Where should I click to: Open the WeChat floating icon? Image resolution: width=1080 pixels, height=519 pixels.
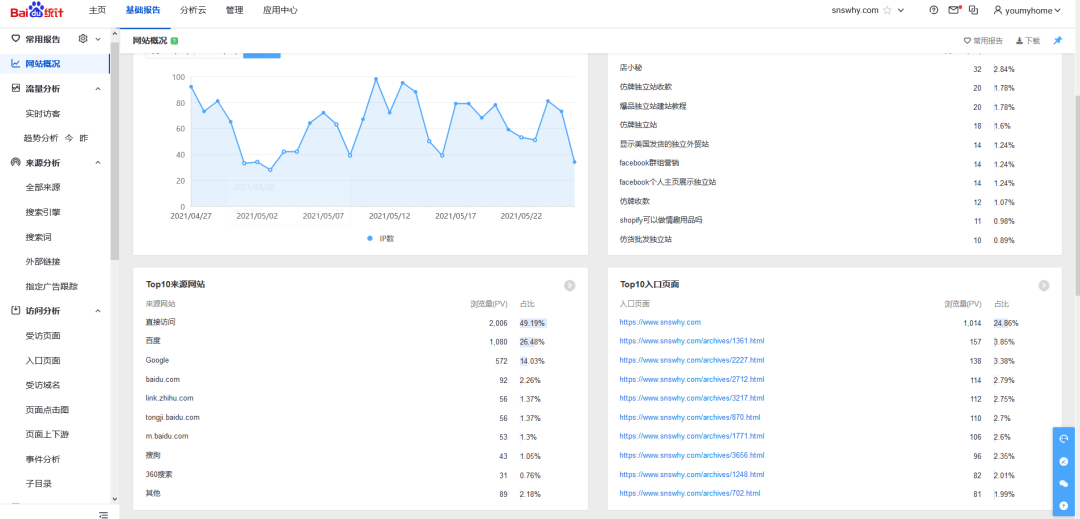(x=1064, y=484)
